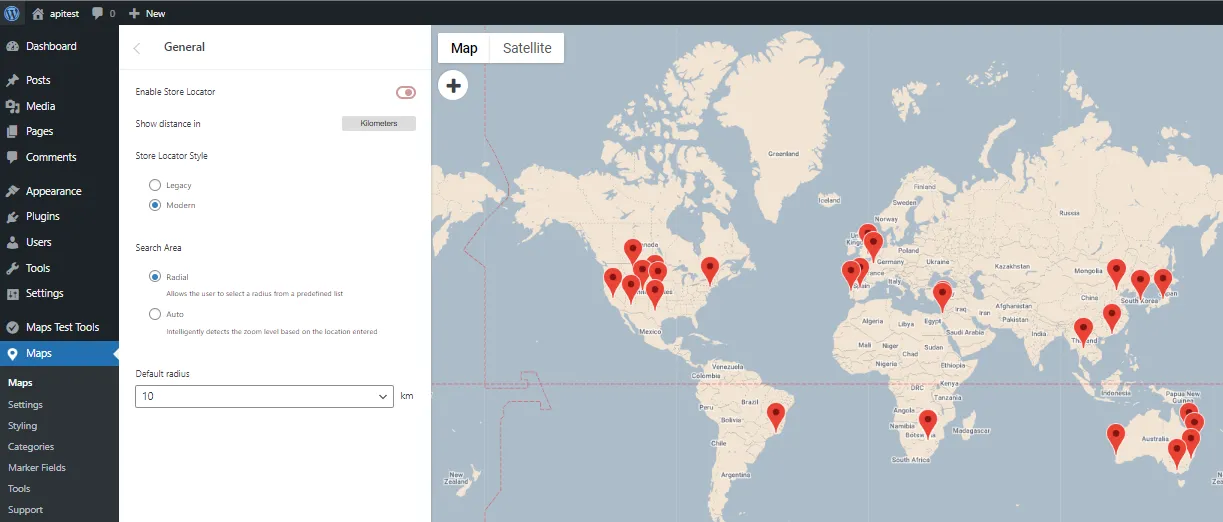Open the Categories submenu
The height and width of the screenshot is (522, 1223).
[x=31, y=447]
